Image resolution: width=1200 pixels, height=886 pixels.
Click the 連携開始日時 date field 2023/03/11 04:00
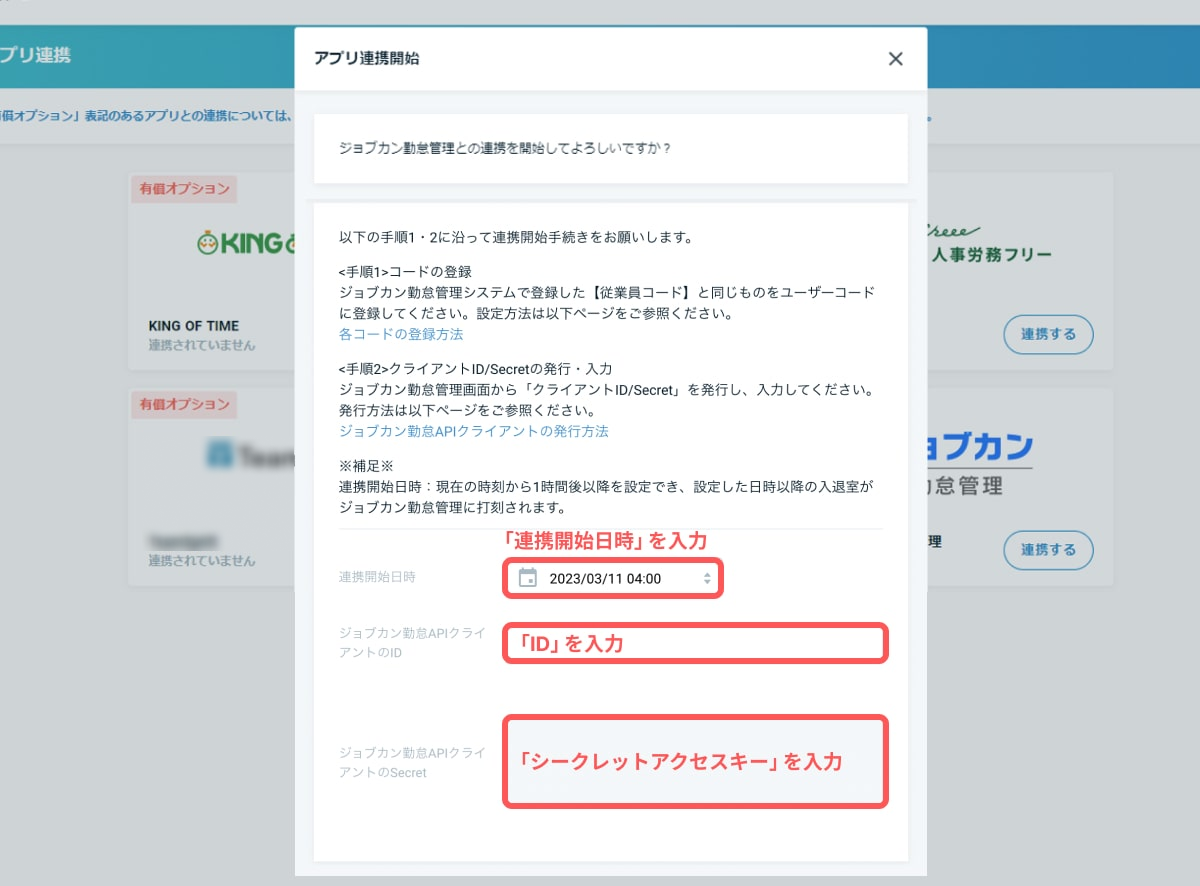click(x=611, y=578)
